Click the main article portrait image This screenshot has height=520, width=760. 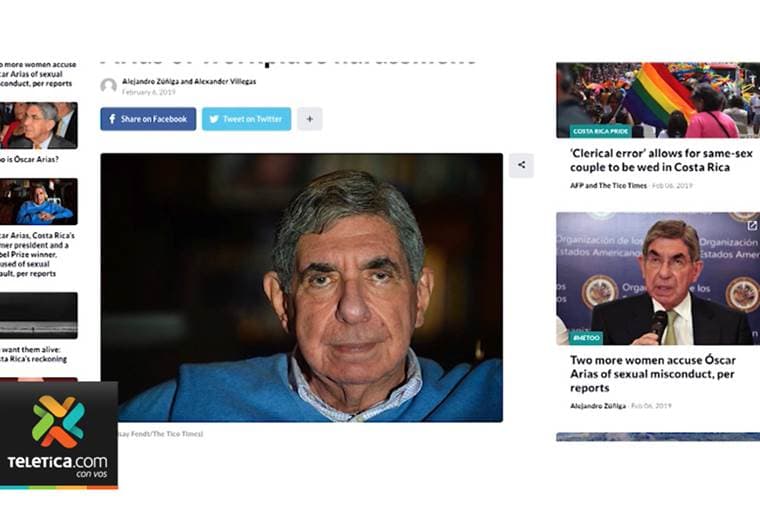(x=301, y=288)
